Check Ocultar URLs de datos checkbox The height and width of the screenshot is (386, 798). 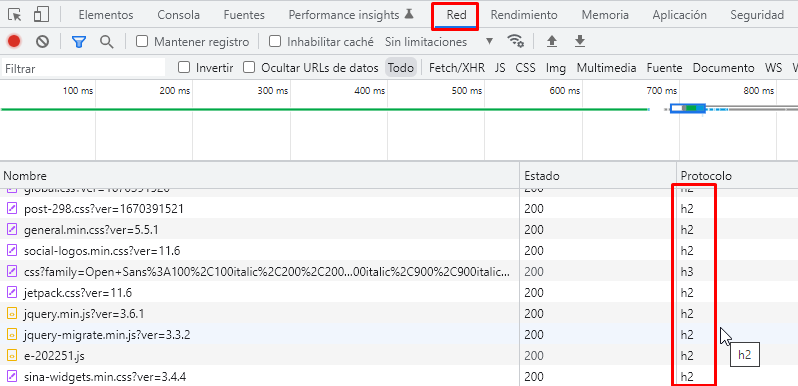pos(249,67)
